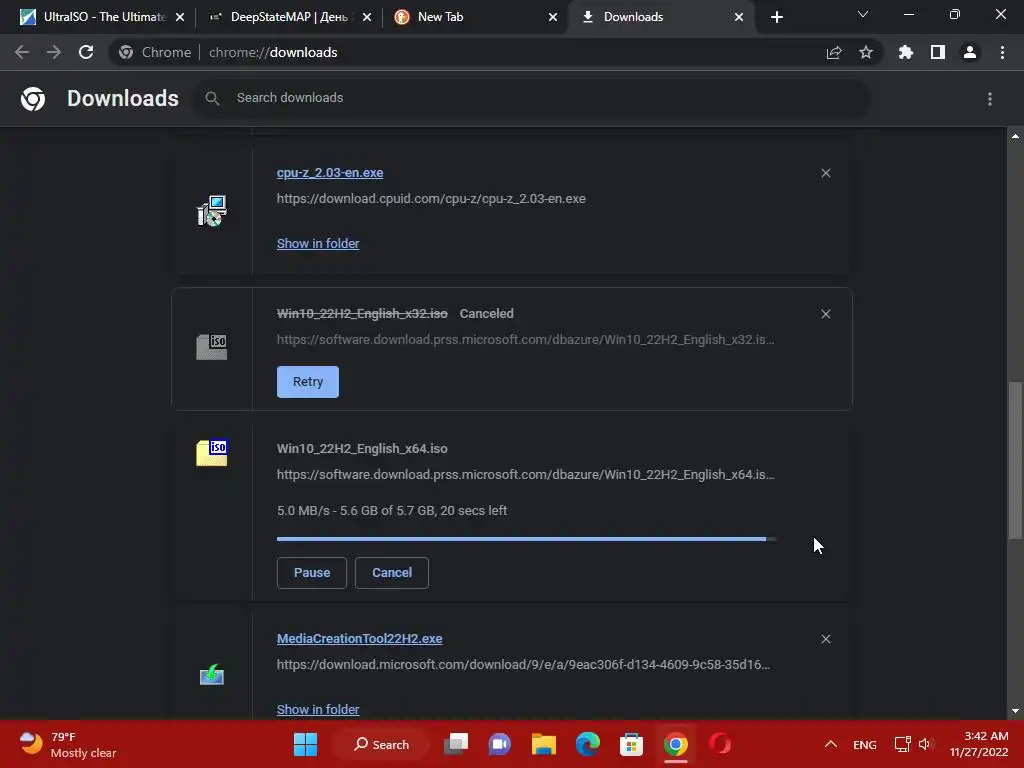The height and width of the screenshot is (768, 1024).
Task: Open Windows Search on the taskbar
Action: [x=381, y=744]
